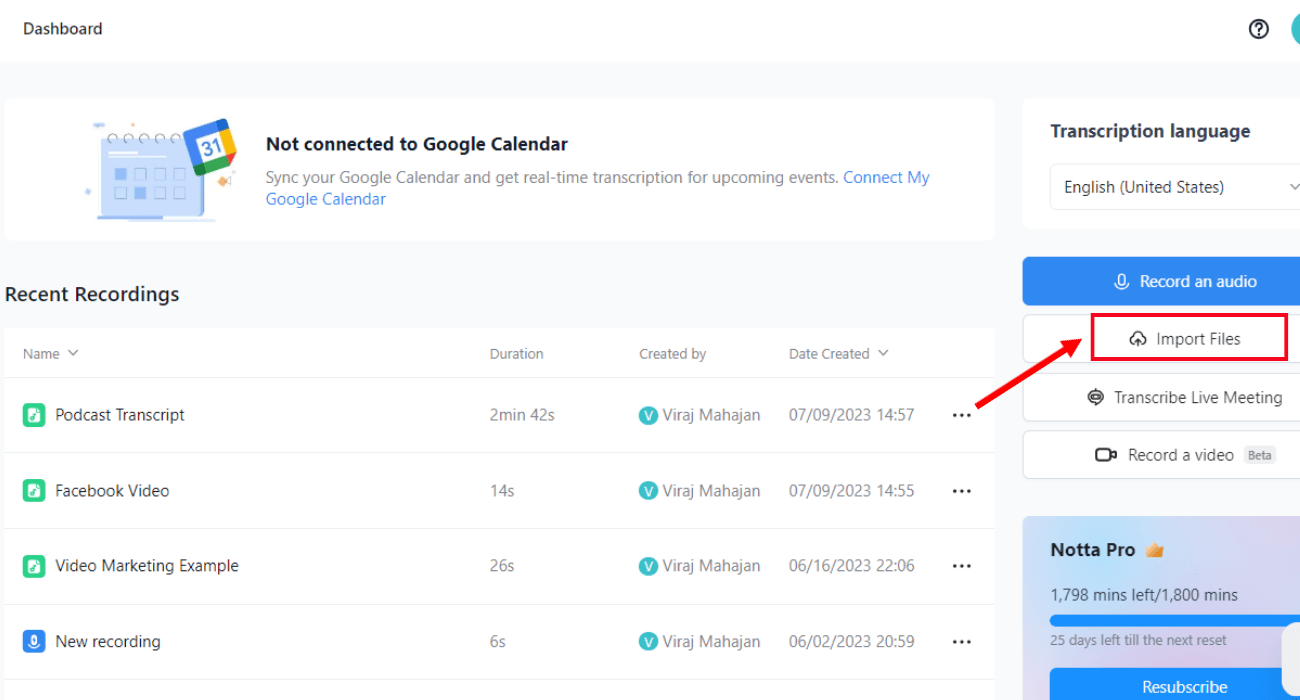Click the Google Calendar illustration

(162, 169)
